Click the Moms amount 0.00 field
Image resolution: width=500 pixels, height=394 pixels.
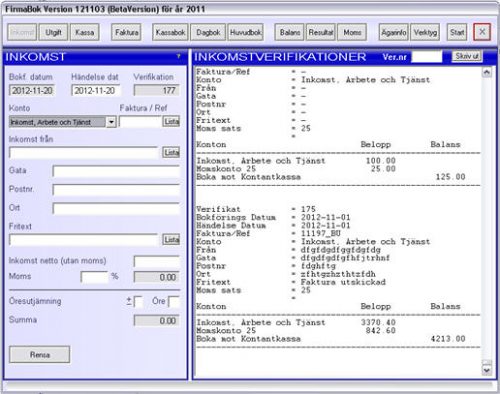157,277
